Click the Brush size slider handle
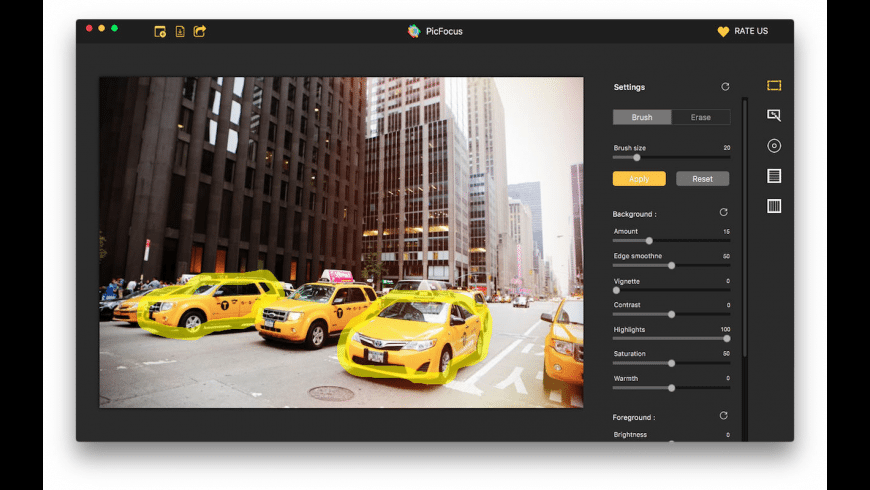 pos(637,158)
